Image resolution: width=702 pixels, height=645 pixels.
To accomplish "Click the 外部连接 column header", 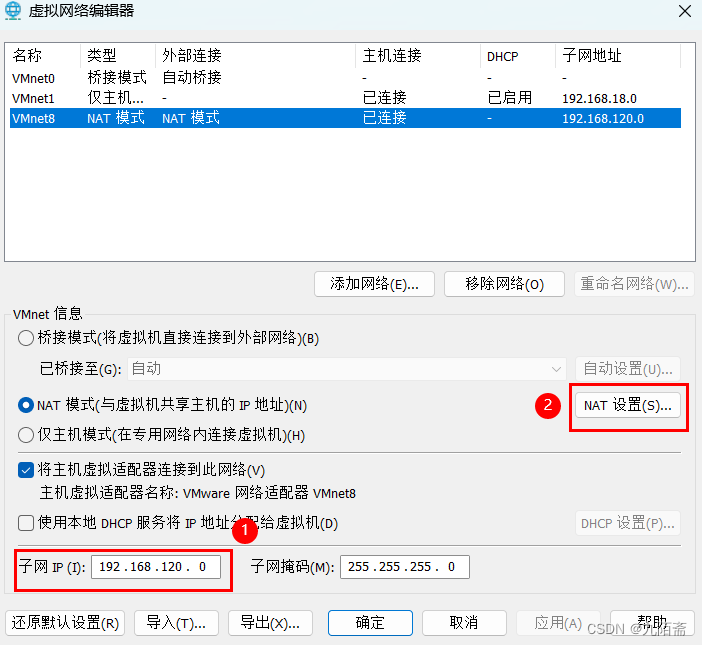I will point(256,56).
